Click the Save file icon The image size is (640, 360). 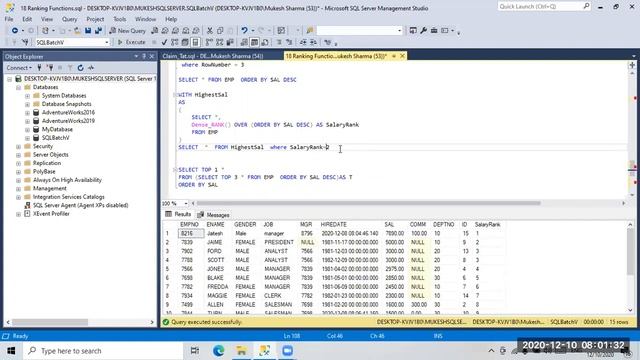pos(88,31)
